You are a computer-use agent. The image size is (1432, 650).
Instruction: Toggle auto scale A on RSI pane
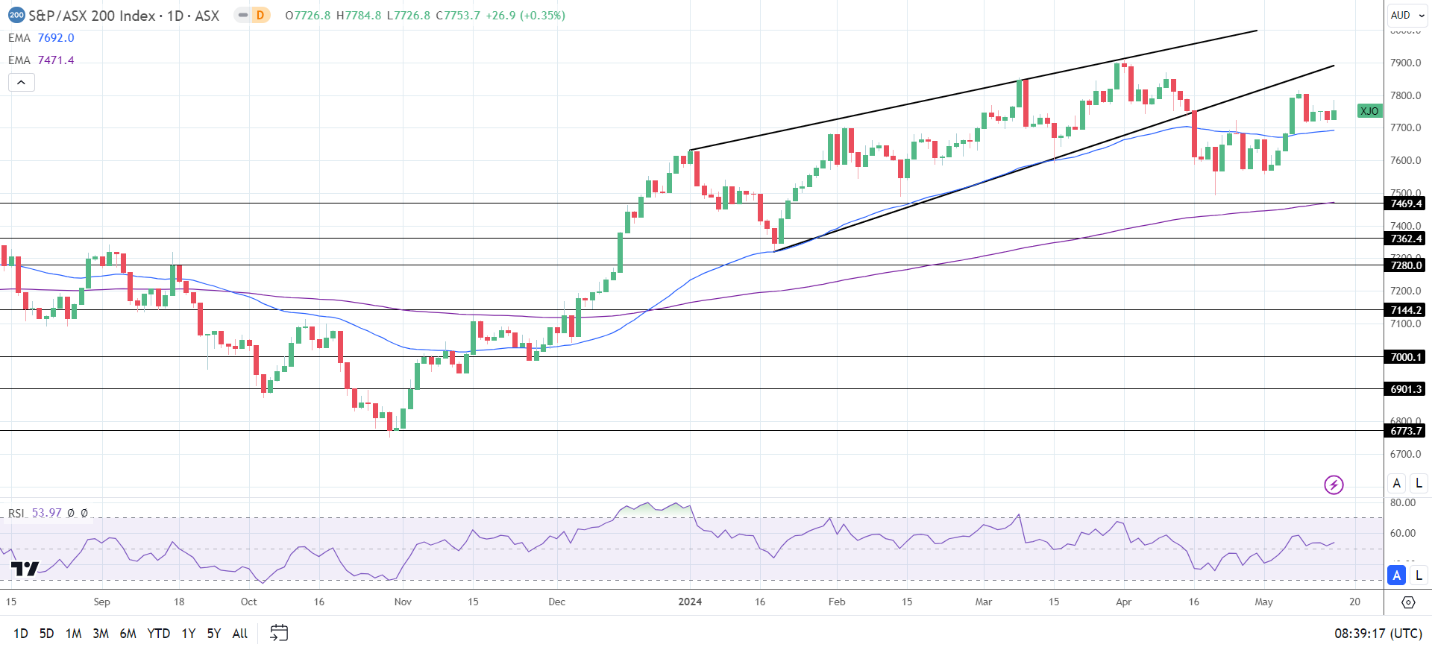(x=1398, y=575)
